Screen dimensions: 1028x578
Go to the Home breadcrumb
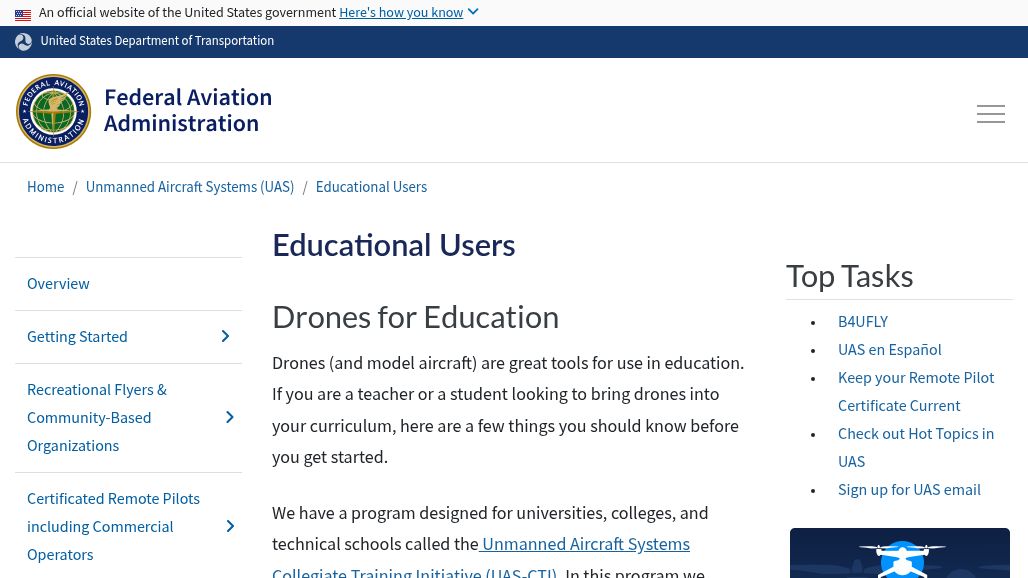[45, 187]
